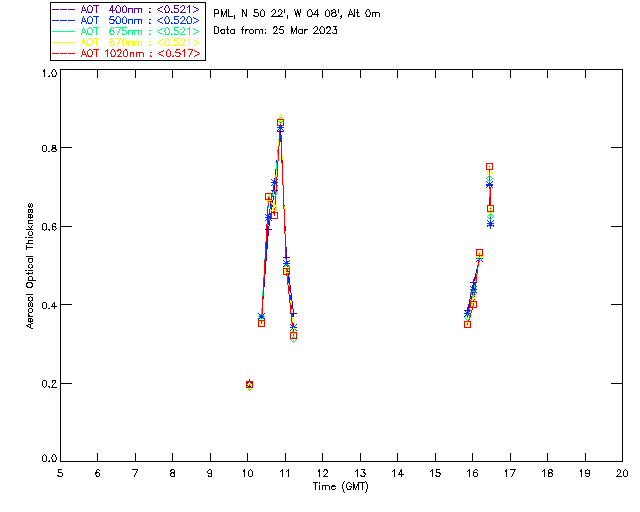
Task: Click the y-axis label 0.8
Action: 49,148
